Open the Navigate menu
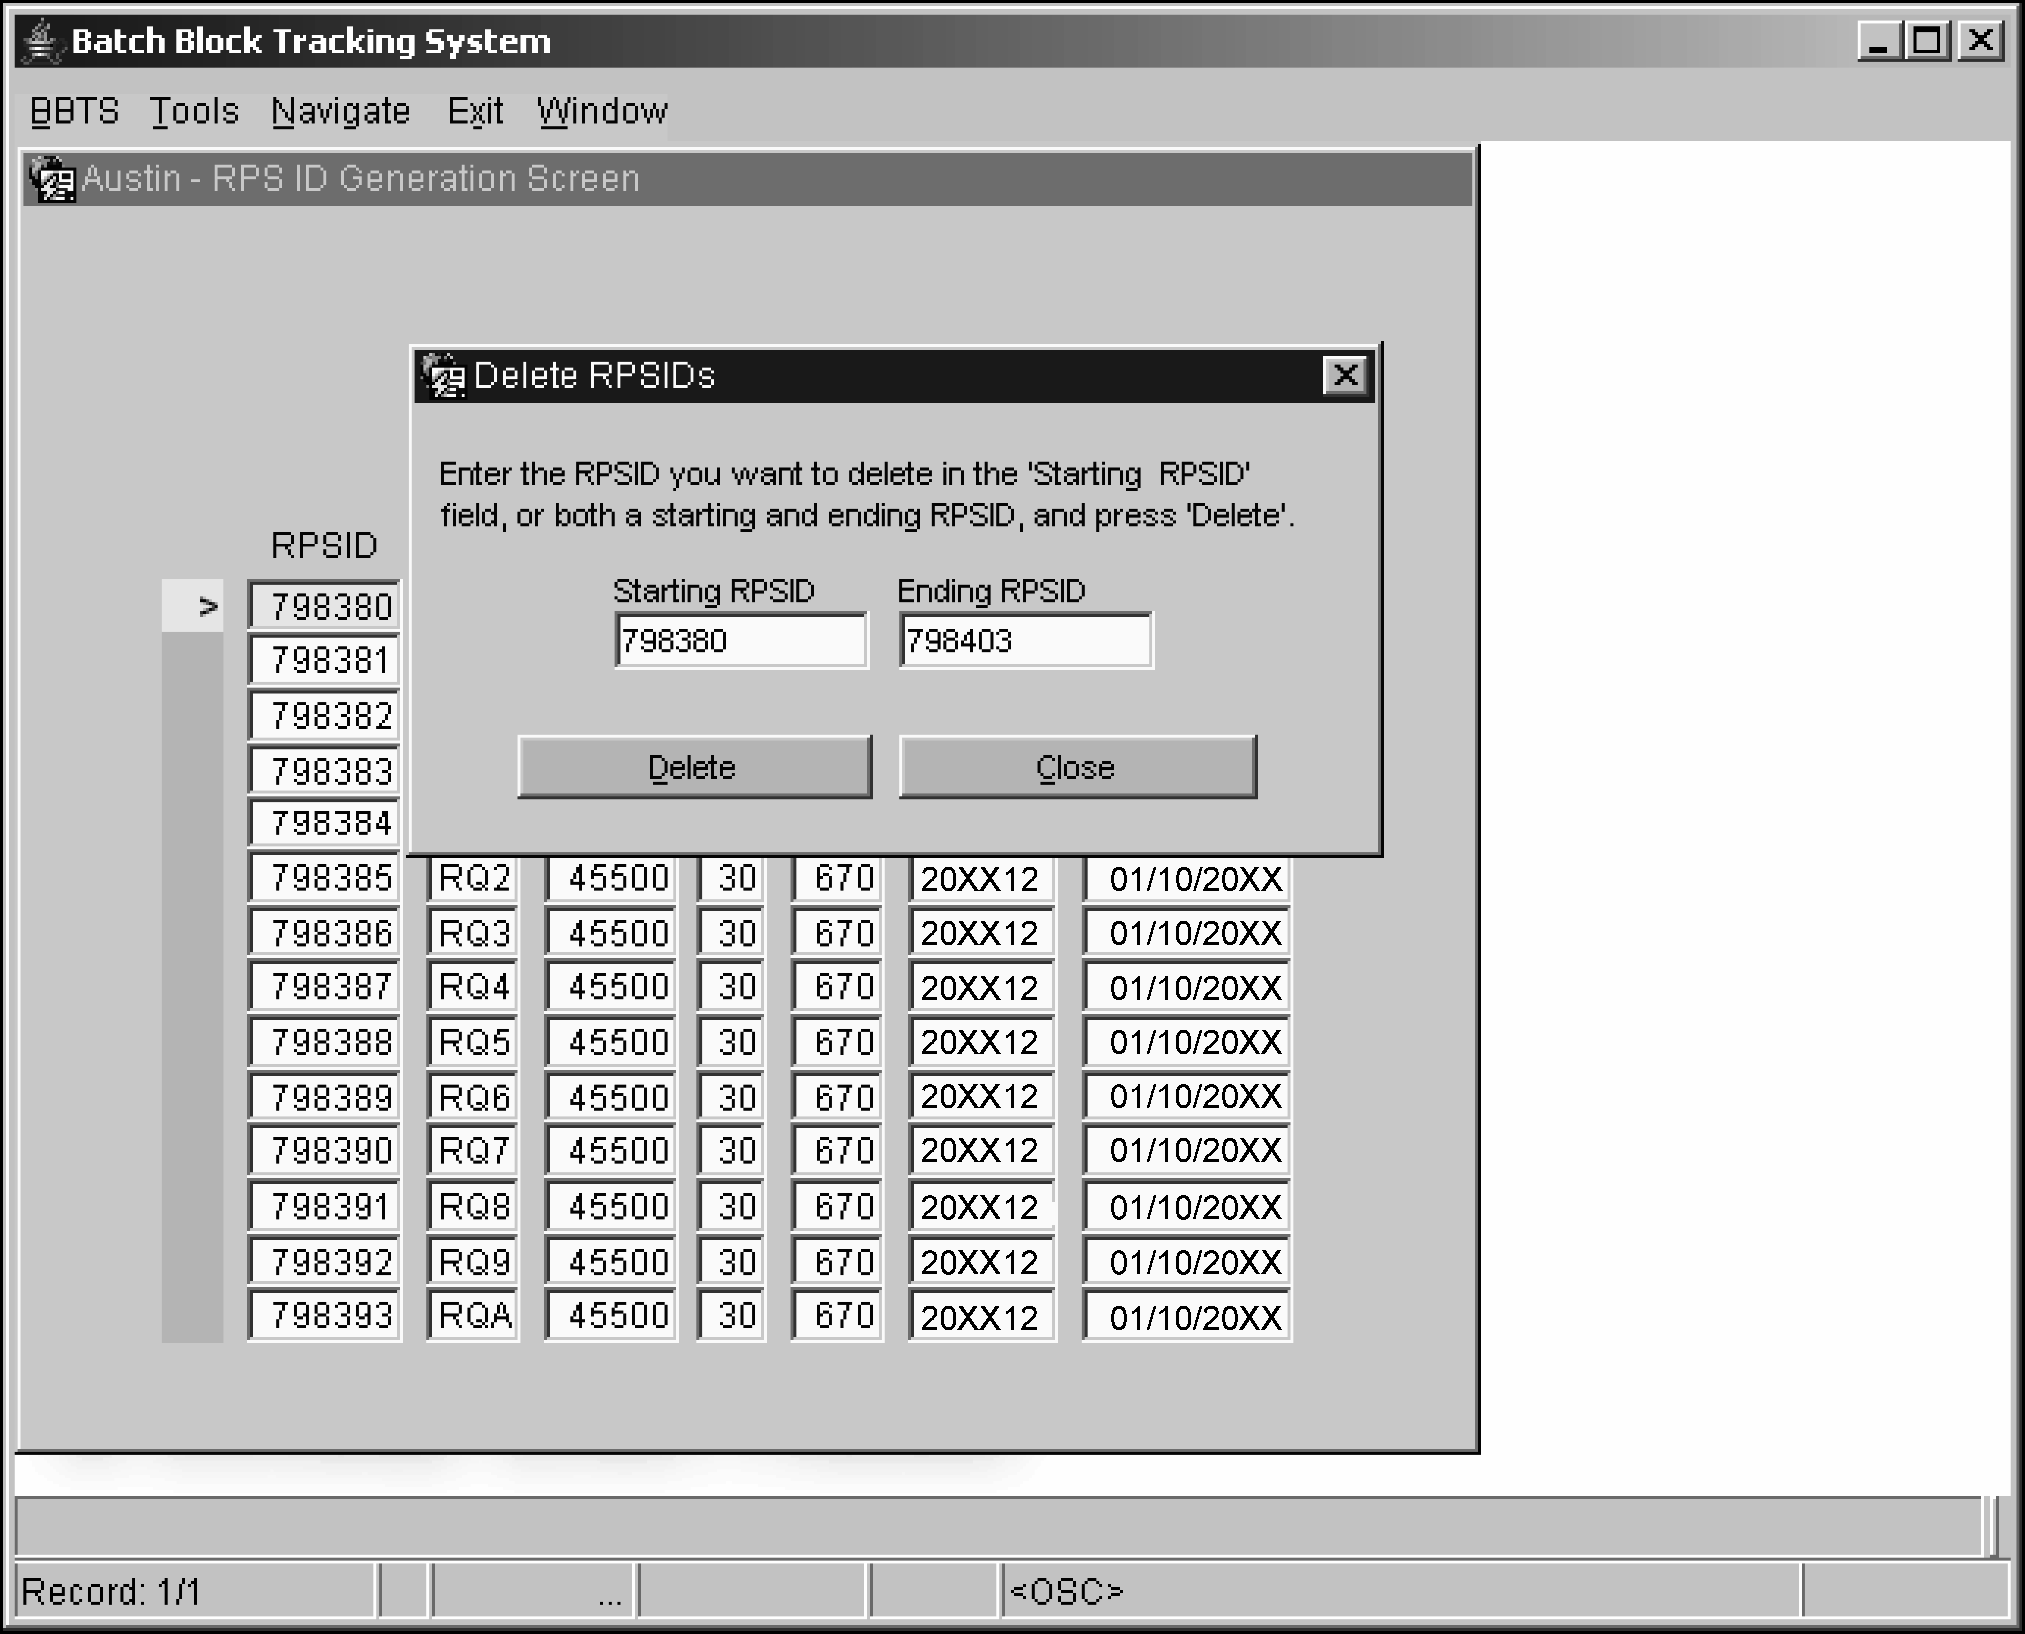This screenshot has width=2025, height=1634. pyautogui.click(x=340, y=111)
